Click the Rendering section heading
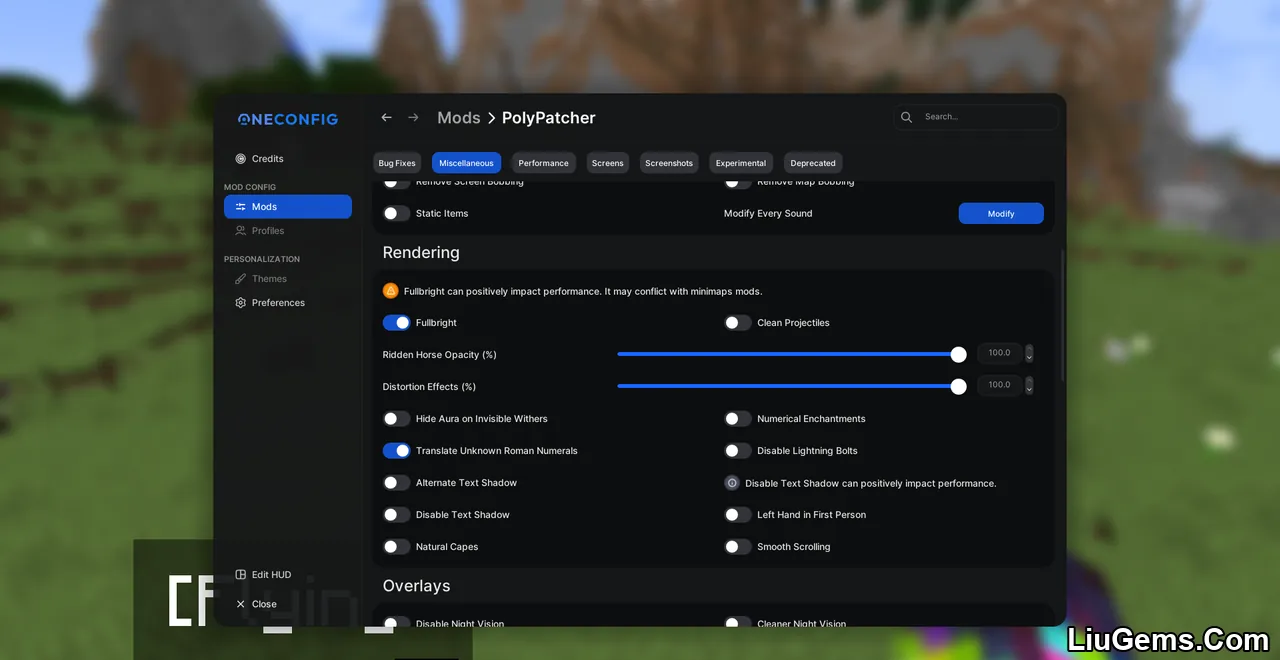1280x660 pixels. tap(421, 253)
